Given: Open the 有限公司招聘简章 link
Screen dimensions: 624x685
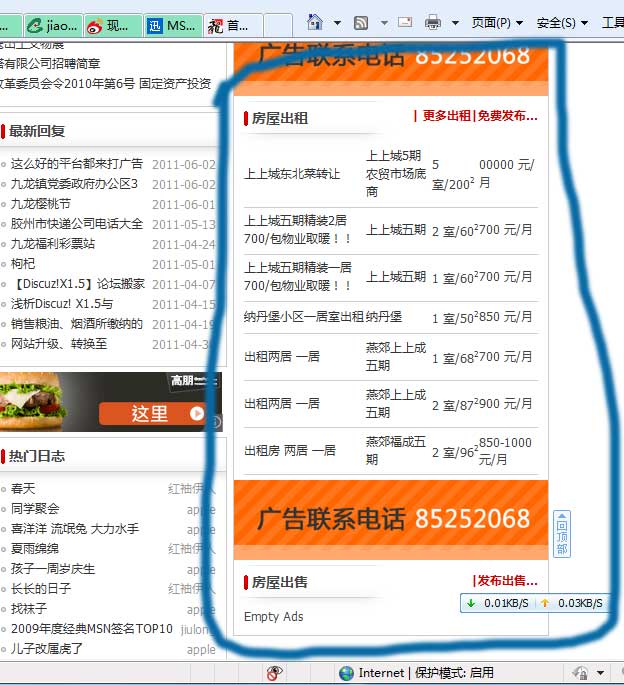Looking at the screenshot, I should pos(50,63).
